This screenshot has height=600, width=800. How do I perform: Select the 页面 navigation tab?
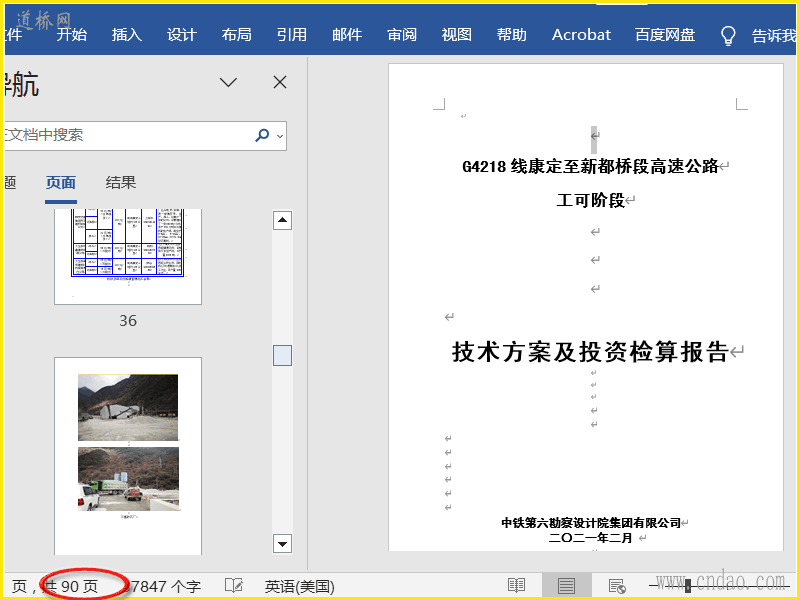click(x=61, y=183)
